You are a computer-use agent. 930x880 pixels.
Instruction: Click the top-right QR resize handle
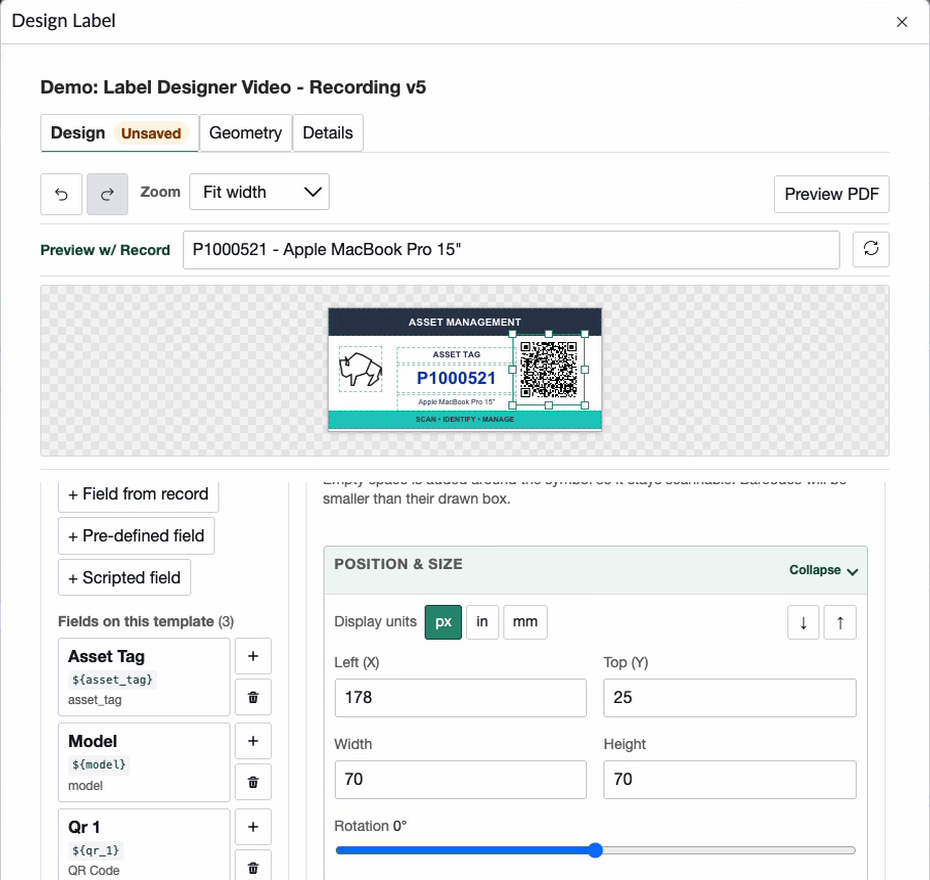tap(585, 334)
